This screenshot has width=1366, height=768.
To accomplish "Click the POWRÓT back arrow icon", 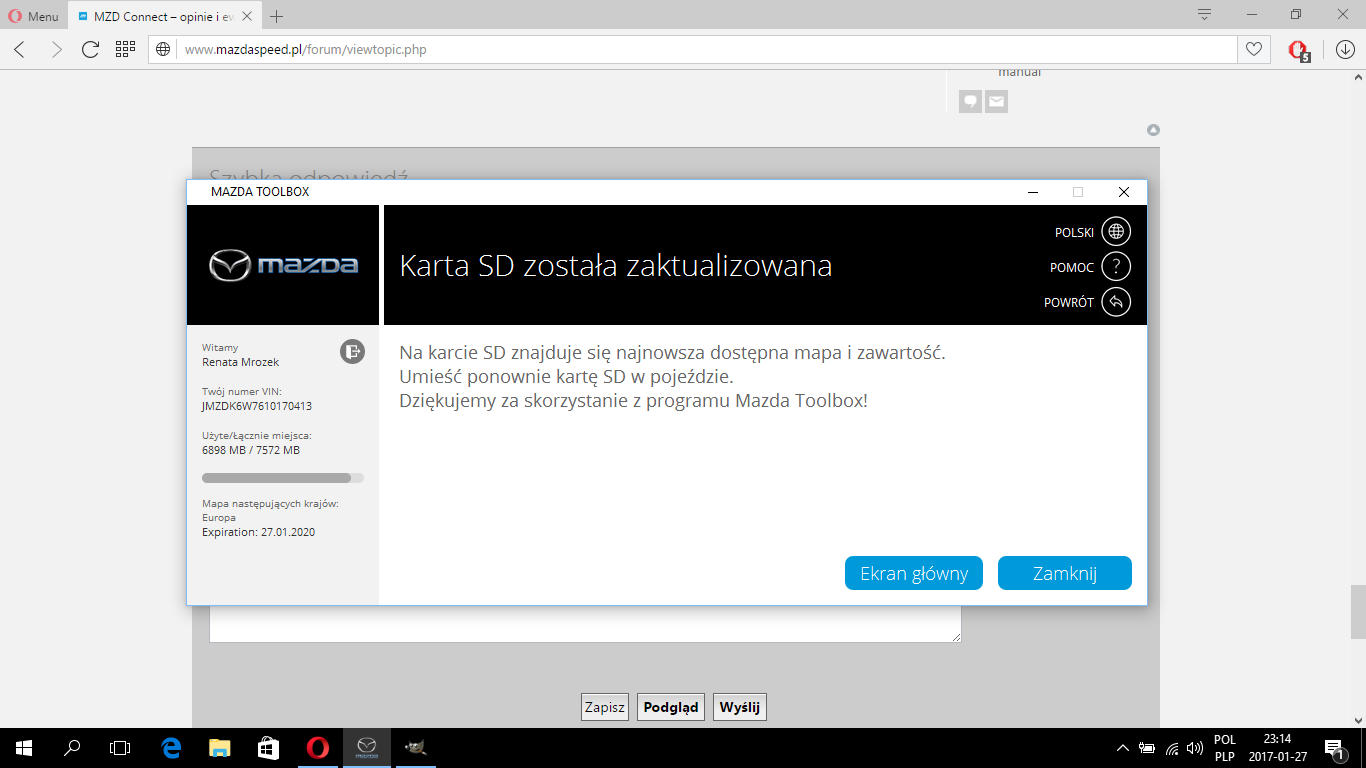I will point(1116,302).
